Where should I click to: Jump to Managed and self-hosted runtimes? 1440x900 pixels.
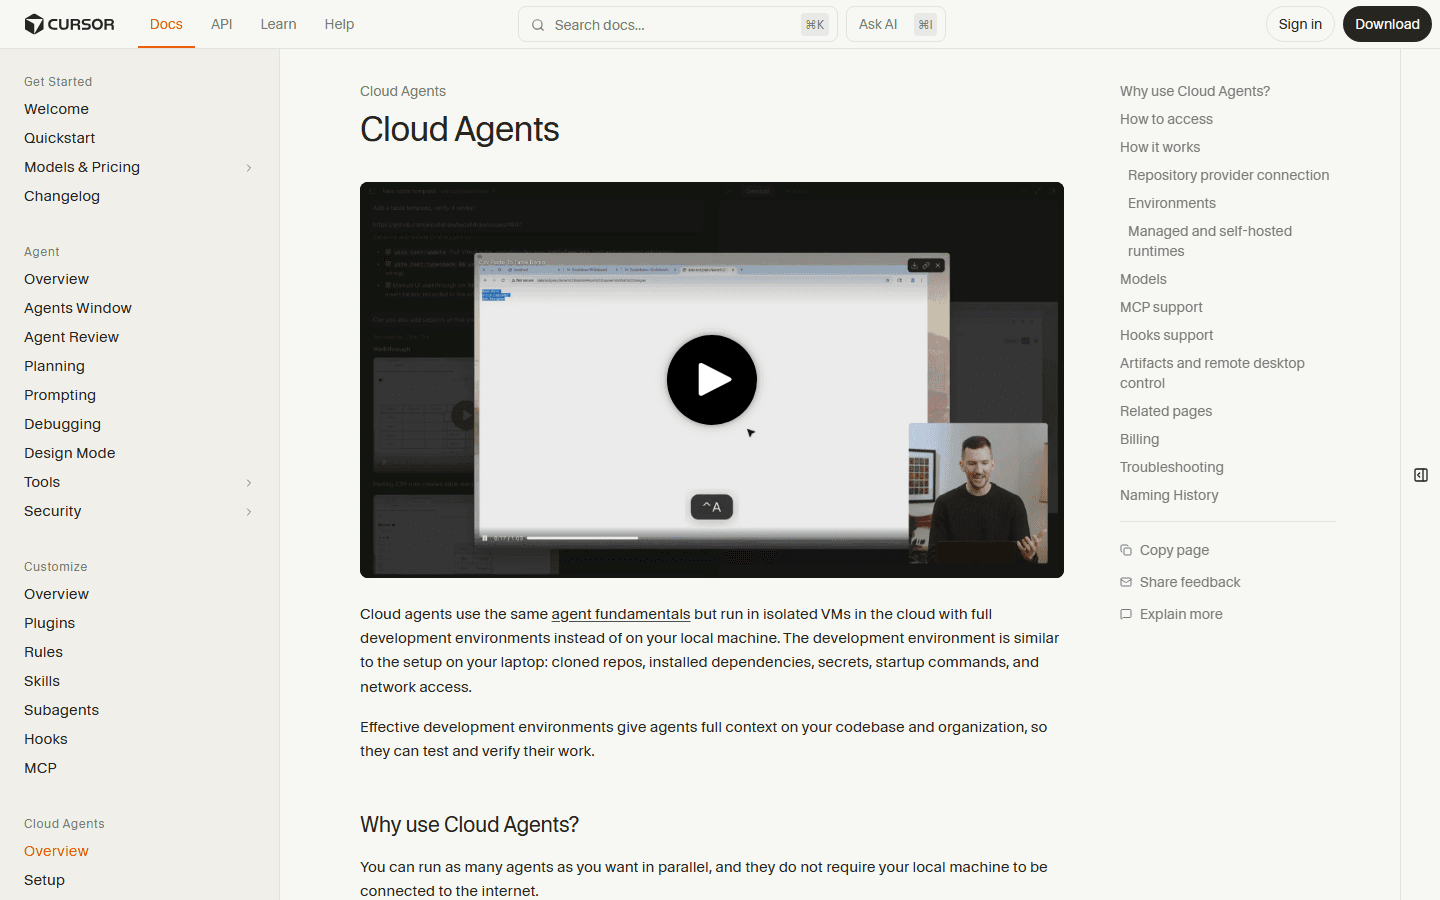tap(1210, 241)
